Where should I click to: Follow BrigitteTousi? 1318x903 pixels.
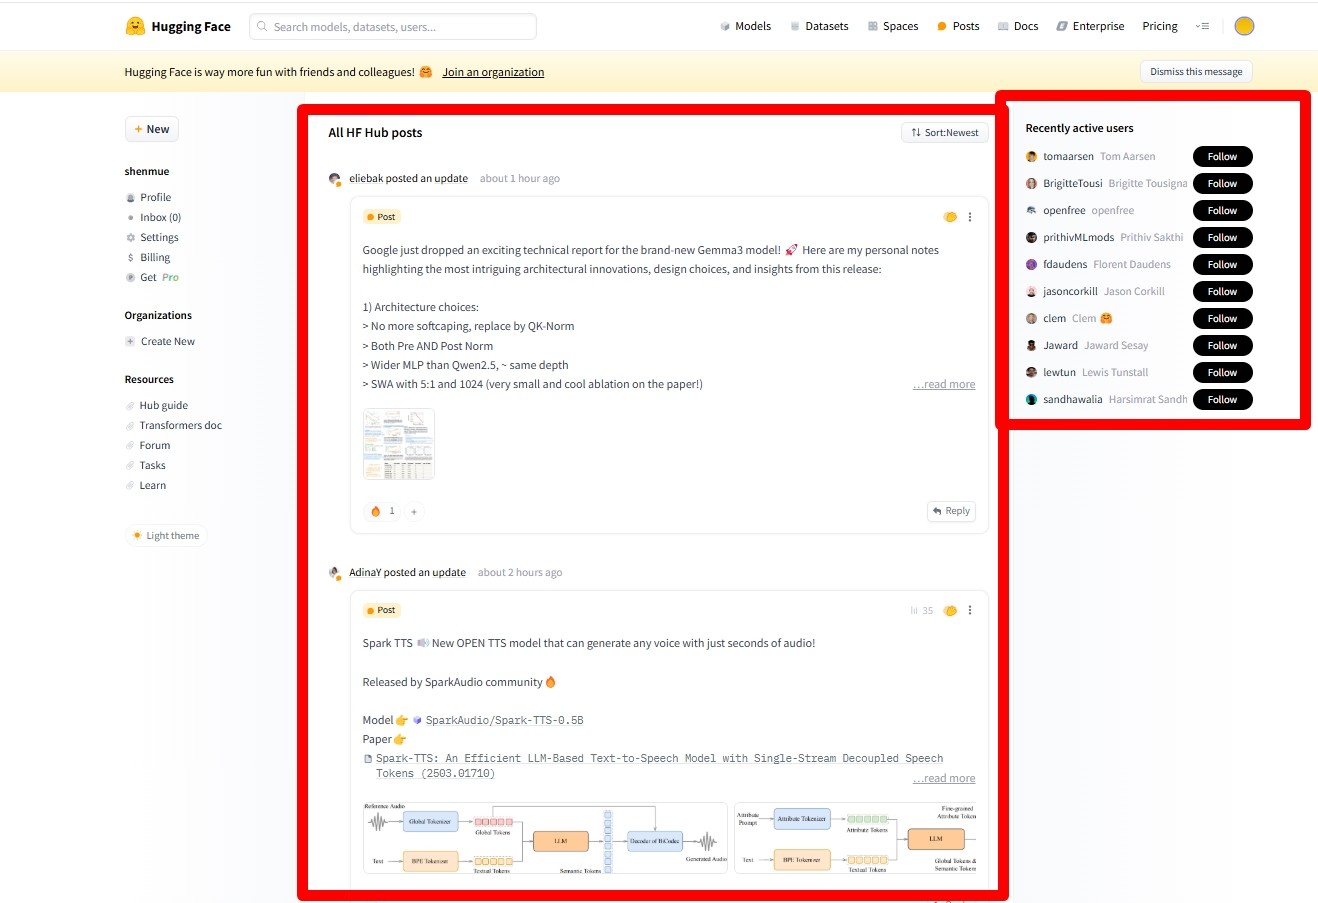[1222, 184]
